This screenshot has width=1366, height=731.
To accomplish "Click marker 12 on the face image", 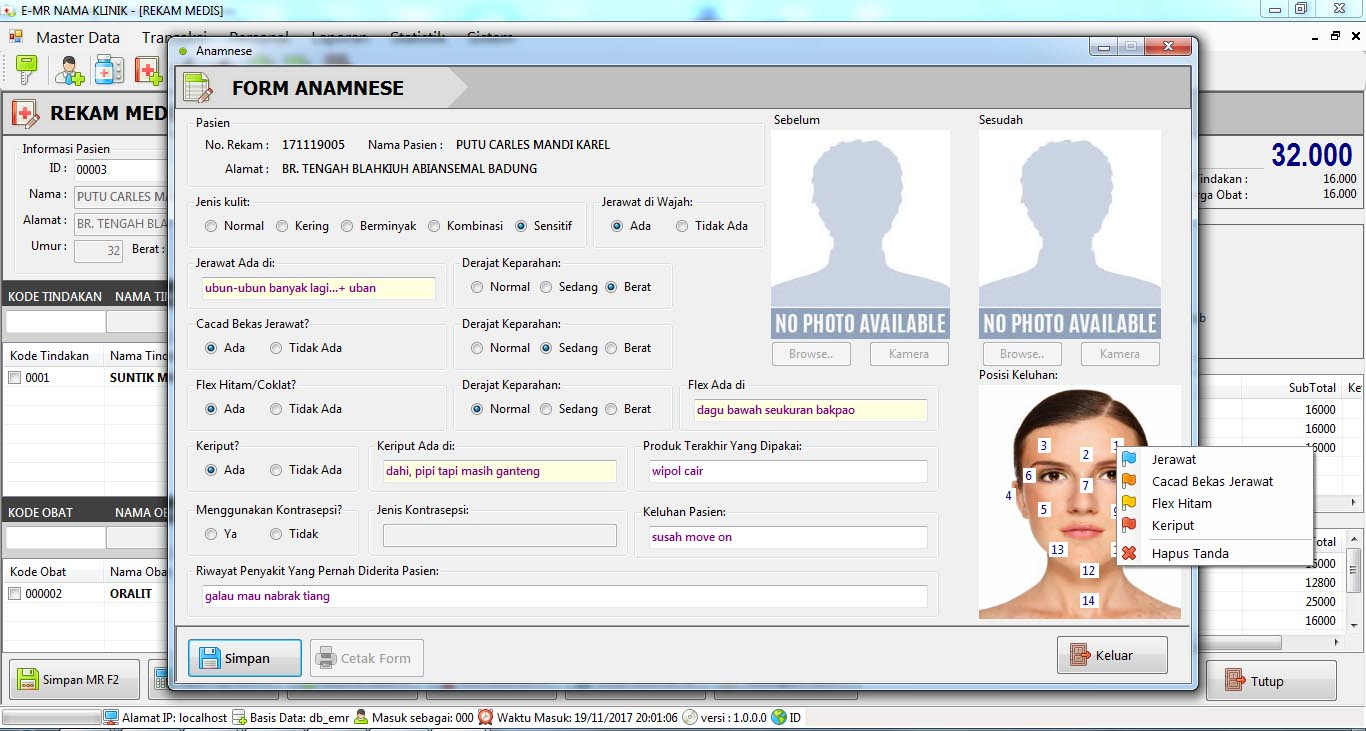I will click(x=1088, y=571).
